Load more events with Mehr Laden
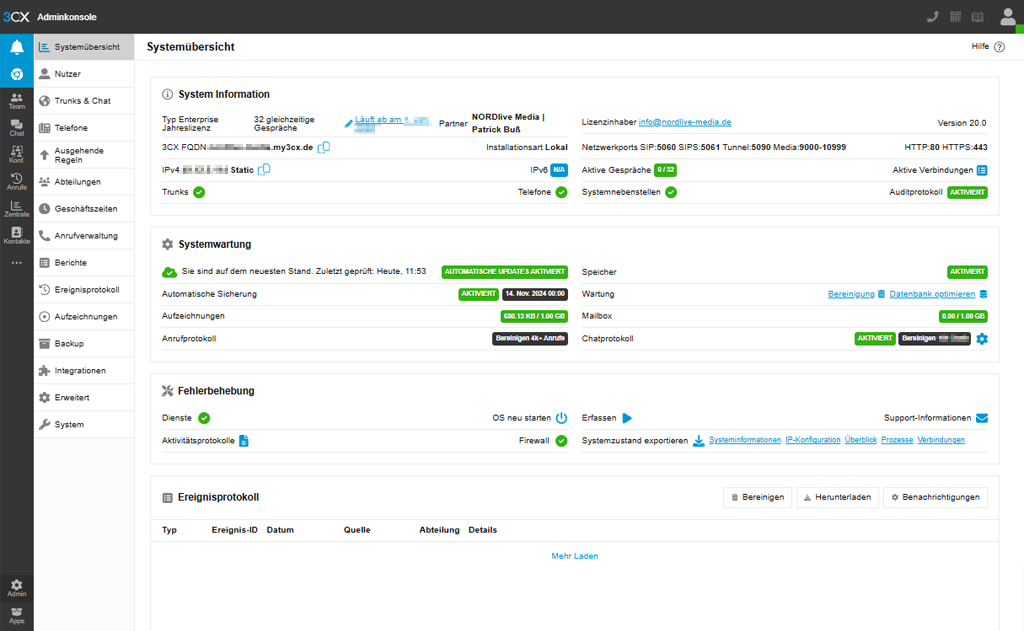 pos(574,556)
